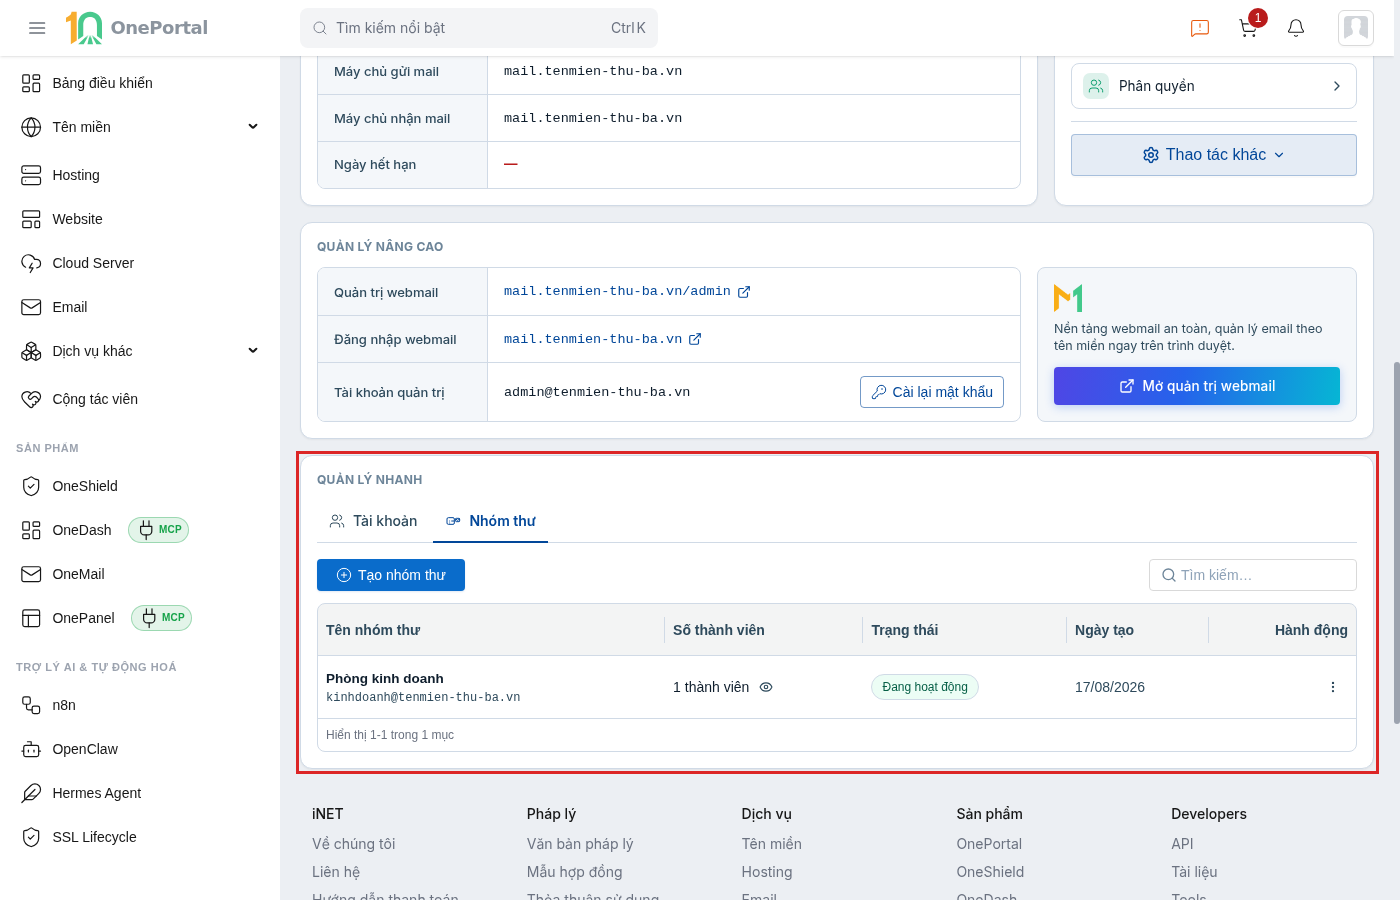Image resolution: width=1400 pixels, height=900 pixels.
Task: Select the Nhóm thư tab
Action: 491,521
